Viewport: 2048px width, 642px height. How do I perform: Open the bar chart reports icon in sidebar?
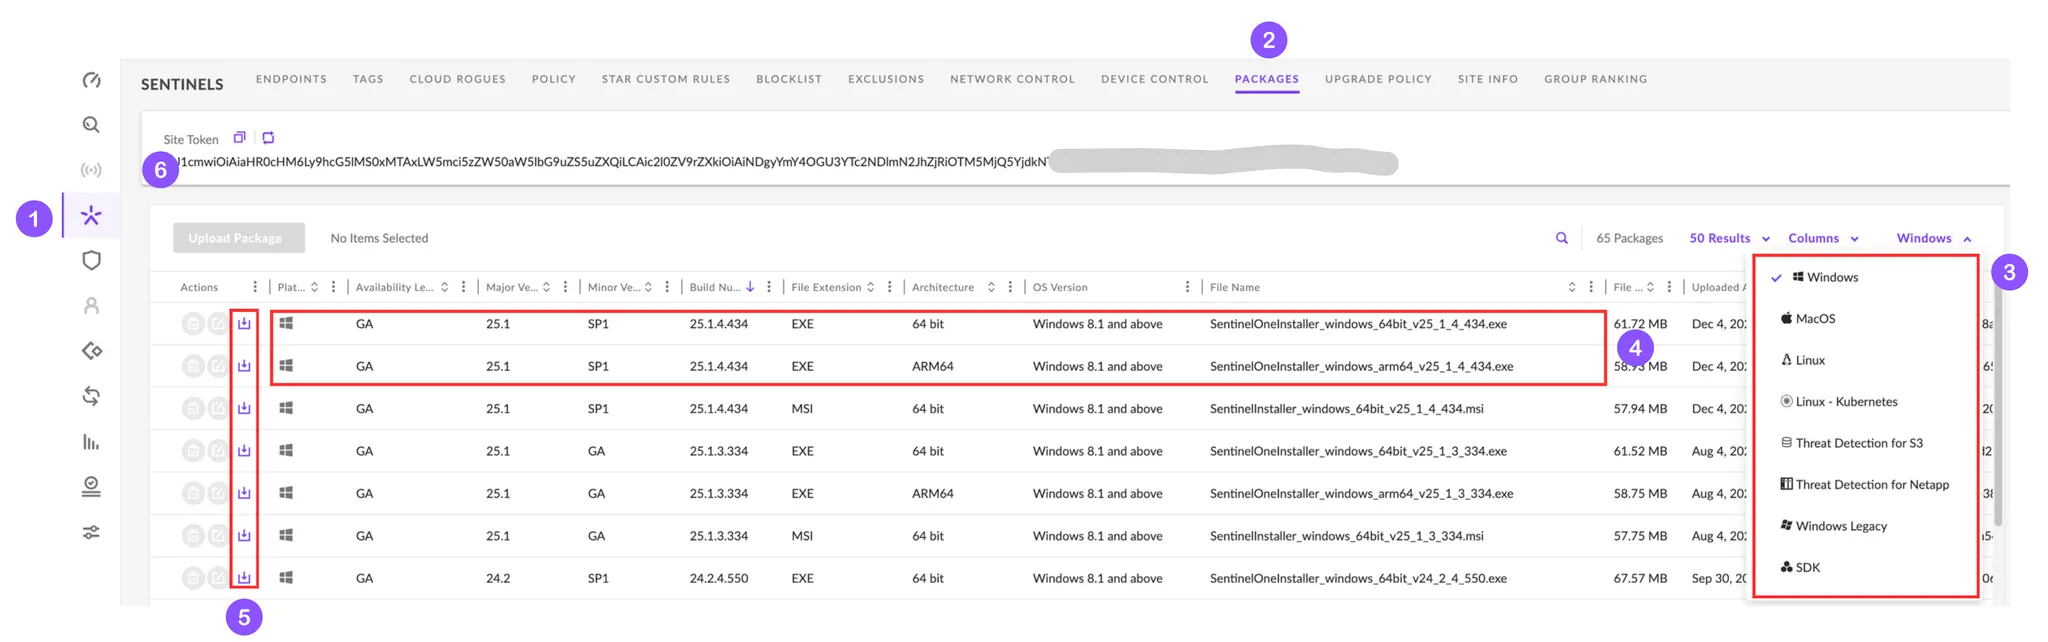point(91,442)
